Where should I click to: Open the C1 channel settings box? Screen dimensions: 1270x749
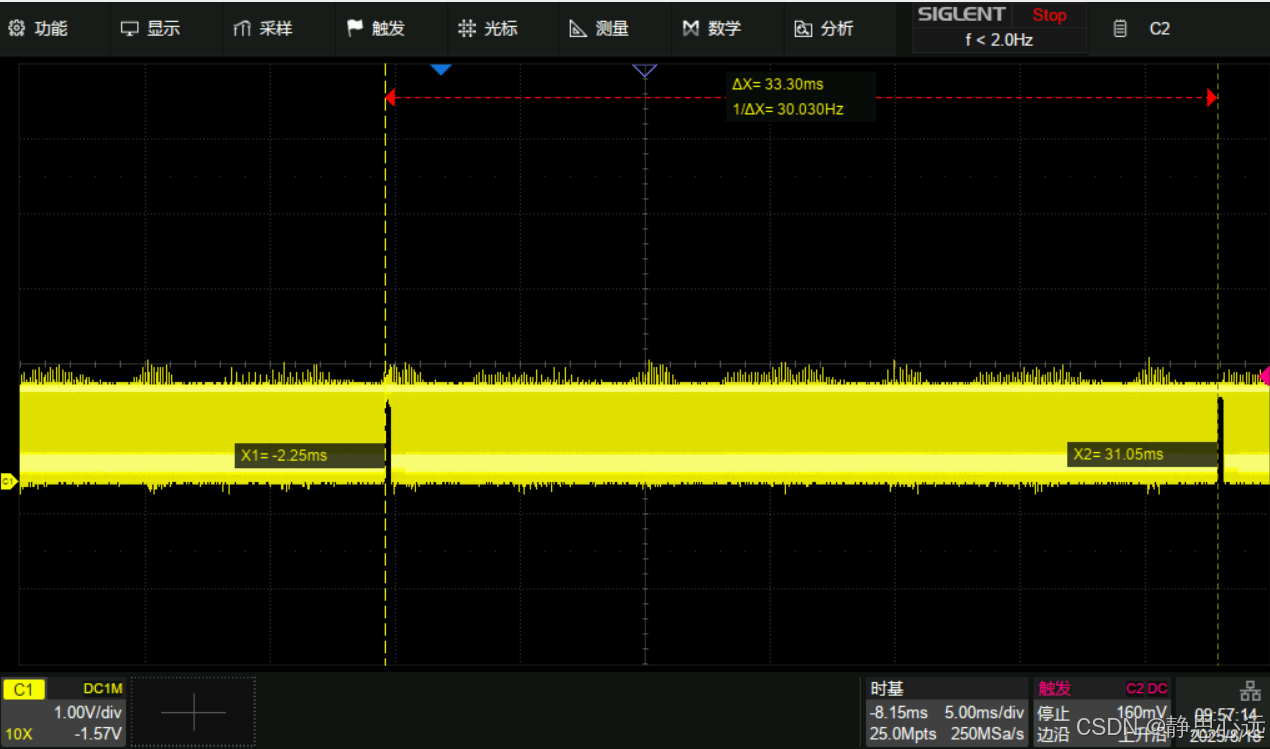coord(64,712)
